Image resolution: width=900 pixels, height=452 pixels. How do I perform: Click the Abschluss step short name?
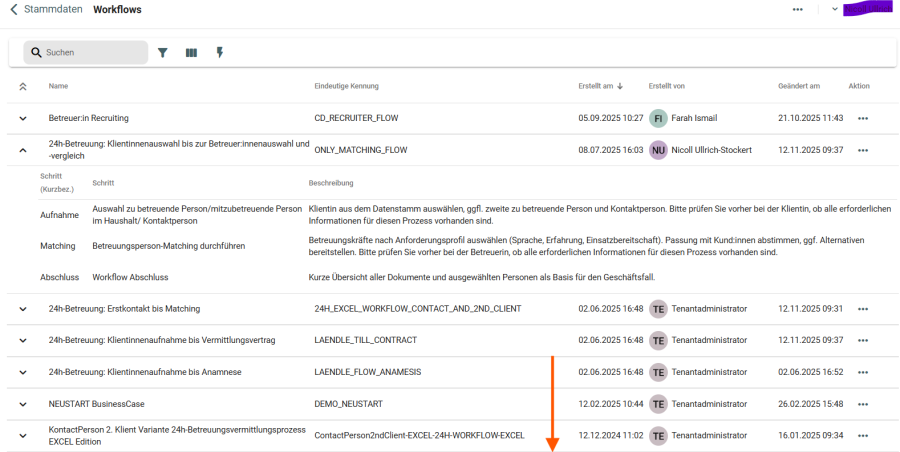[60, 277]
